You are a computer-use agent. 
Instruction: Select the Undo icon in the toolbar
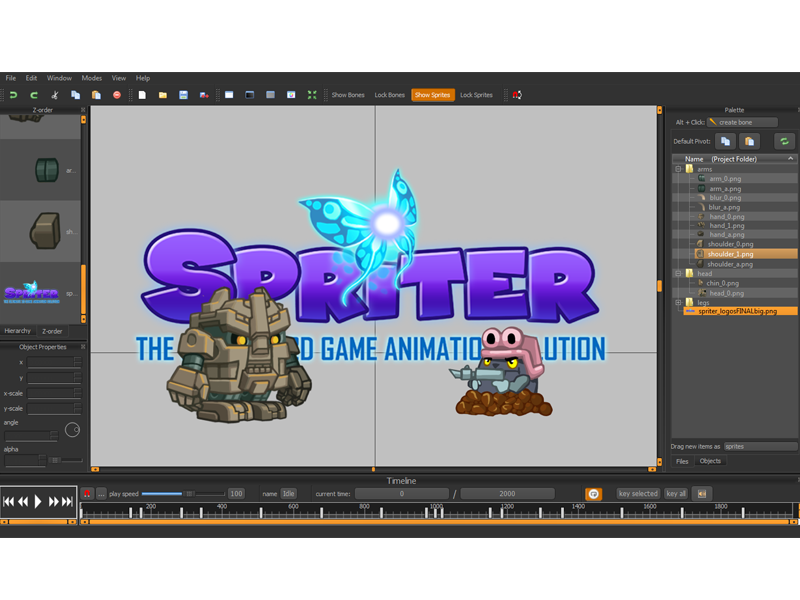pos(13,95)
